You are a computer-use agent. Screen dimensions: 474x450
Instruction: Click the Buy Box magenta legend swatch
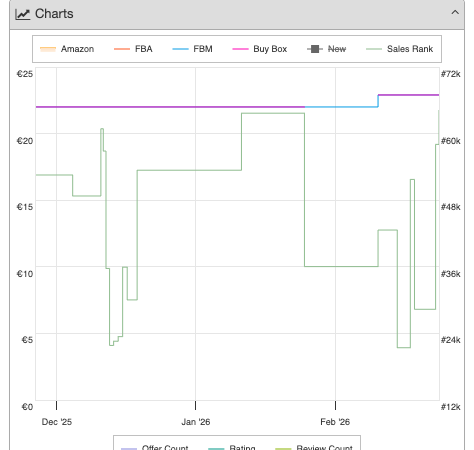[x=240, y=49]
